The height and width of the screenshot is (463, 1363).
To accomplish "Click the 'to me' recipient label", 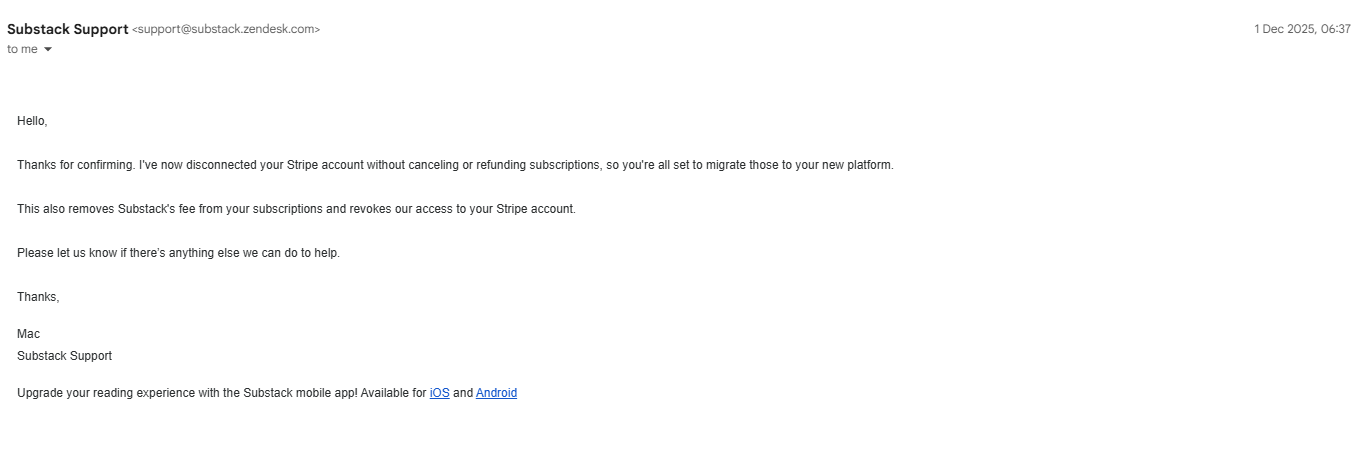I will coord(22,49).
